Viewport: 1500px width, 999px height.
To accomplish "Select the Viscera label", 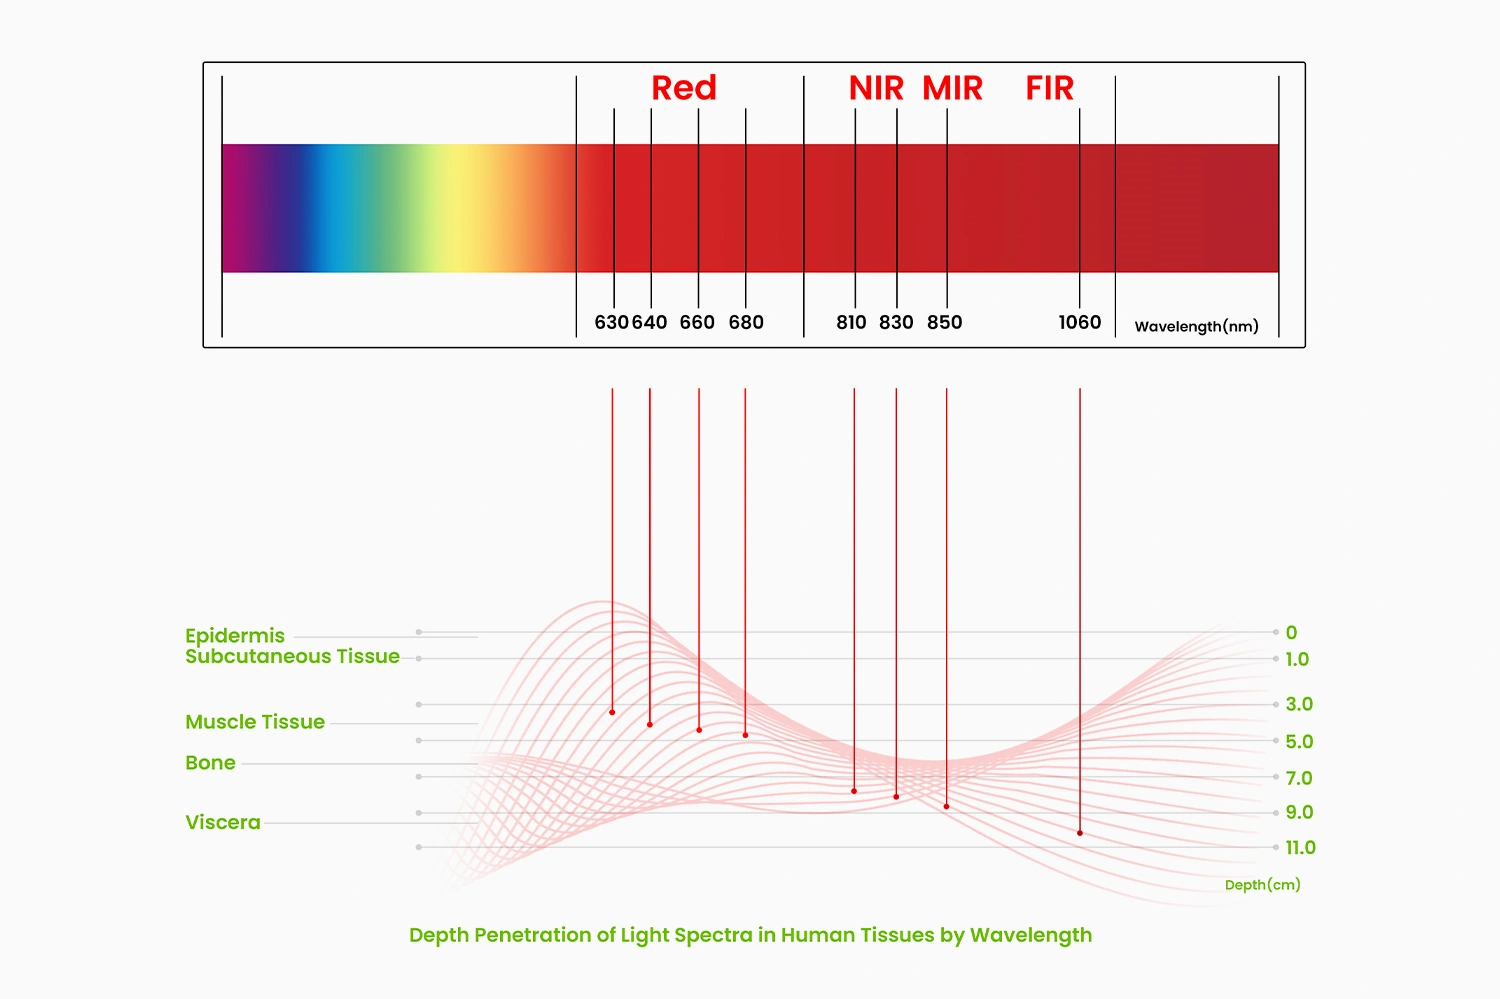I will tap(222, 823).
